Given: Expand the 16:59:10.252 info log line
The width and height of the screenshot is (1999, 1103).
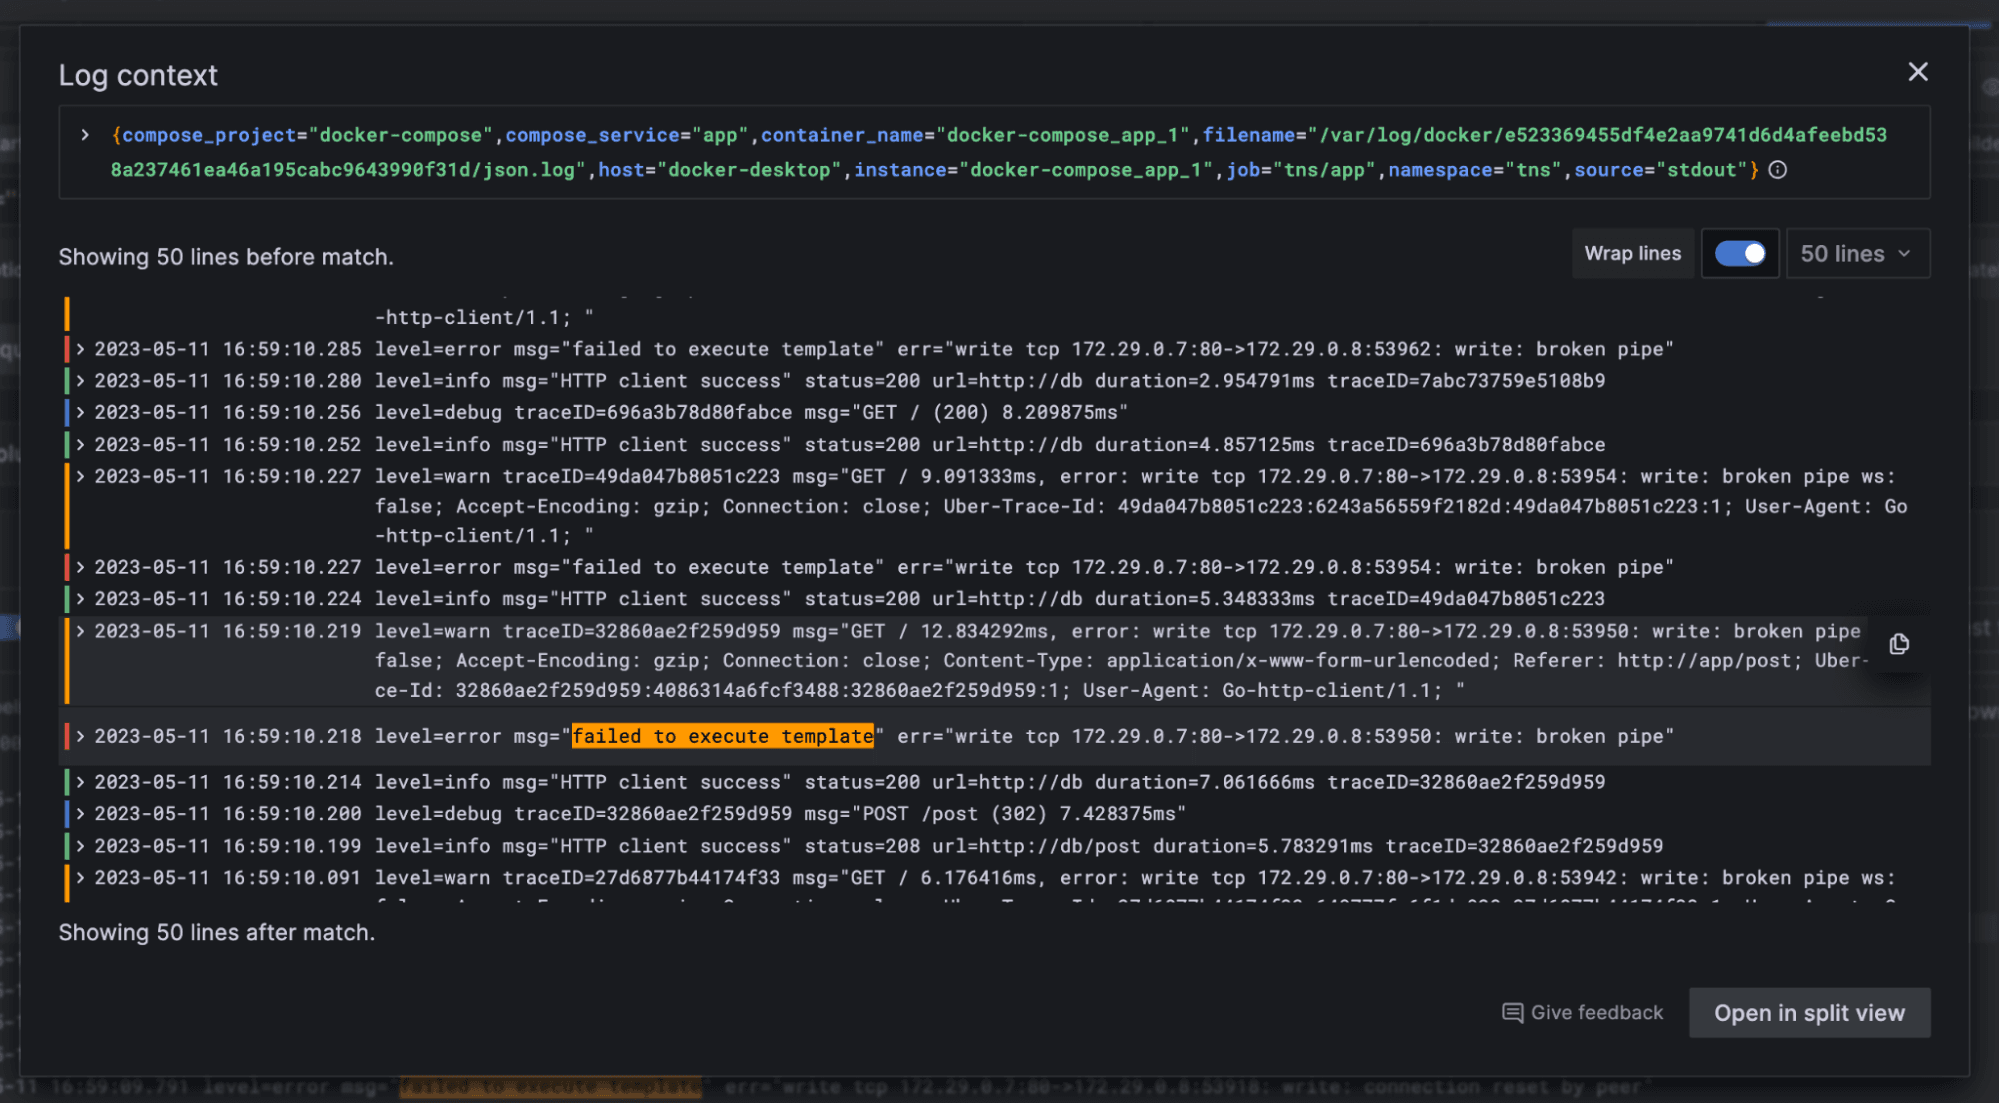Looking at the screenshot, I should click(x=80, y=444).
